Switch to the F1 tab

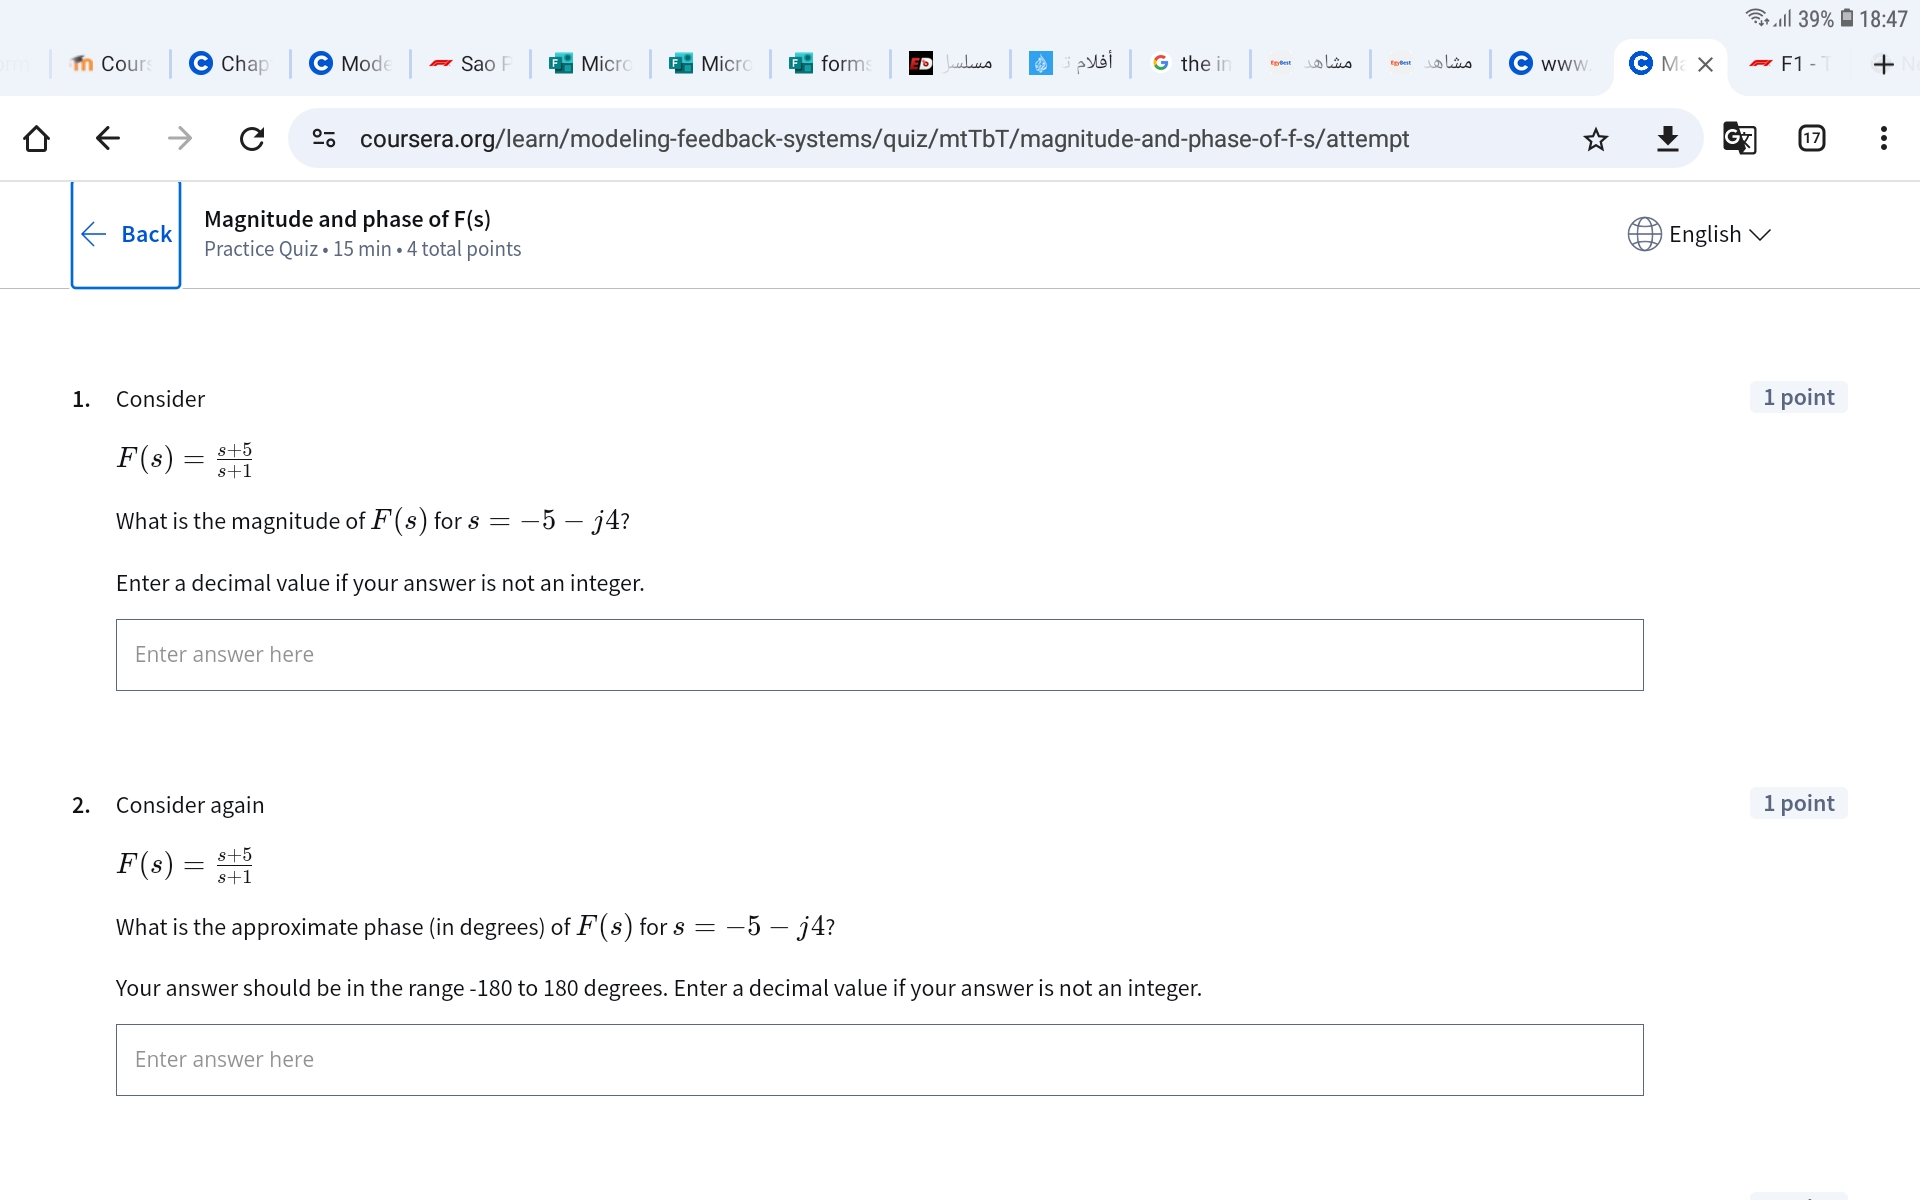coord(1790,64)
